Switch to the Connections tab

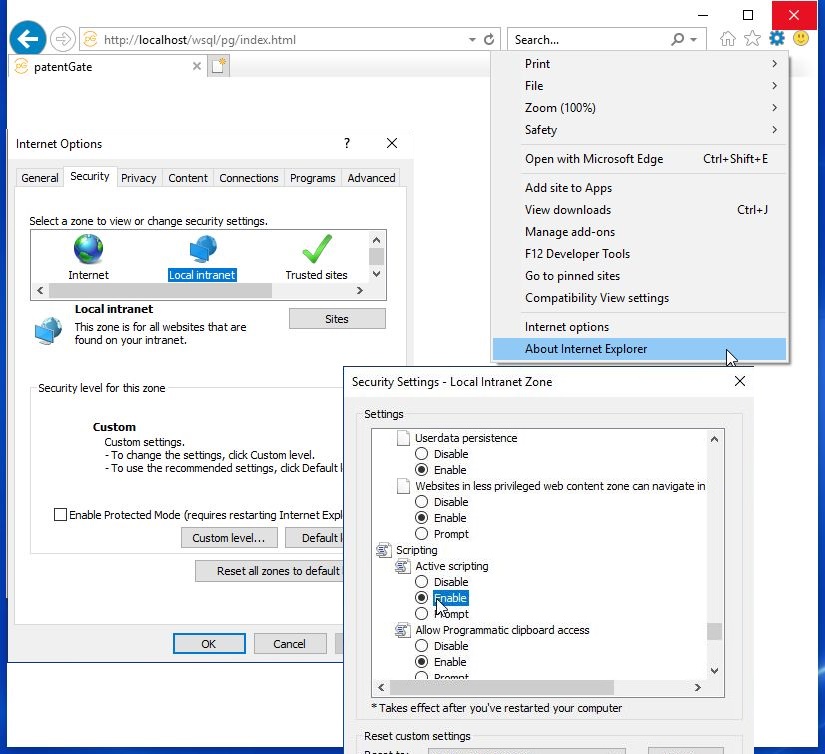(x=249, y=178)
